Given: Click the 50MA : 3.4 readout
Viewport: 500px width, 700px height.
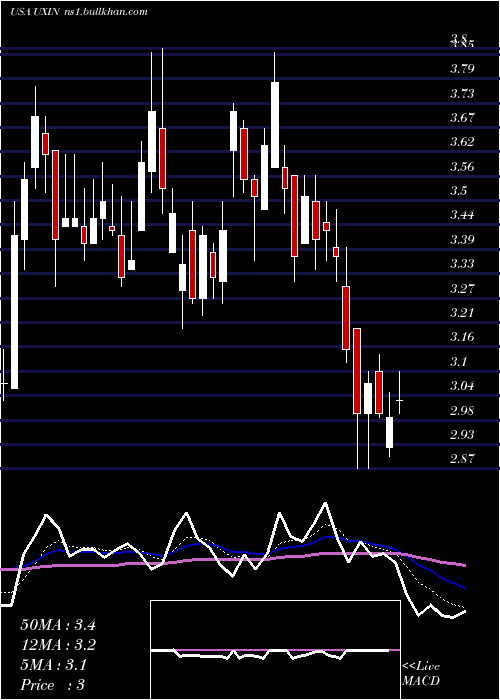Looking at the screenshot, I should pos(58,625).
